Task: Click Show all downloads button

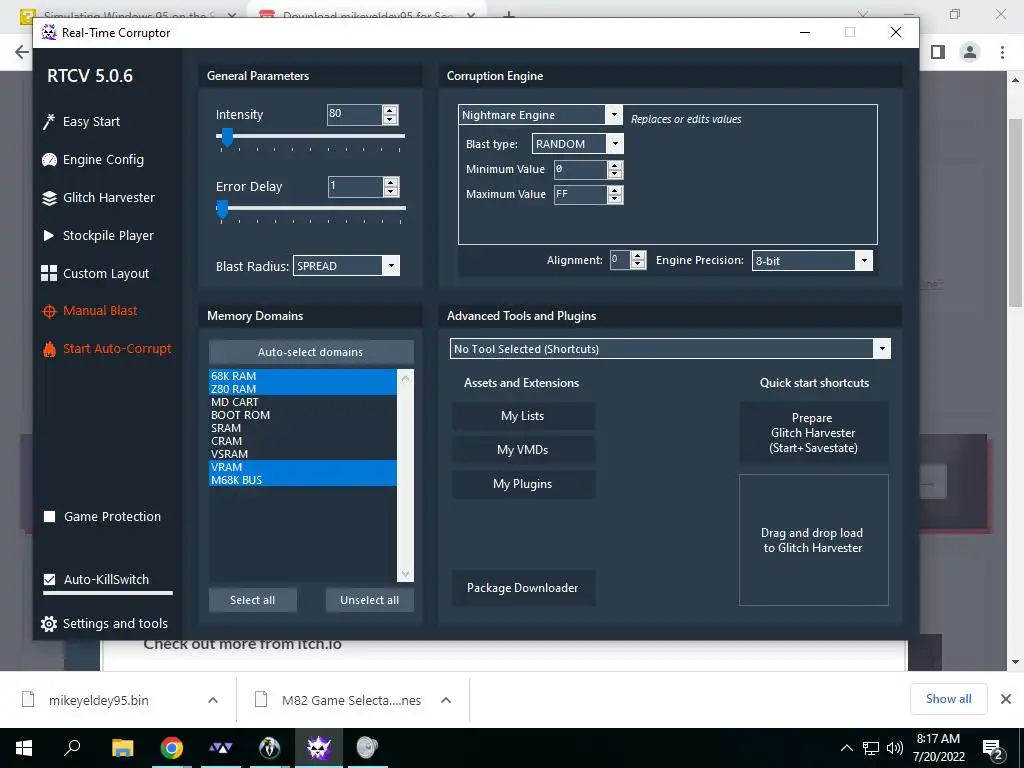Action: 948,699
